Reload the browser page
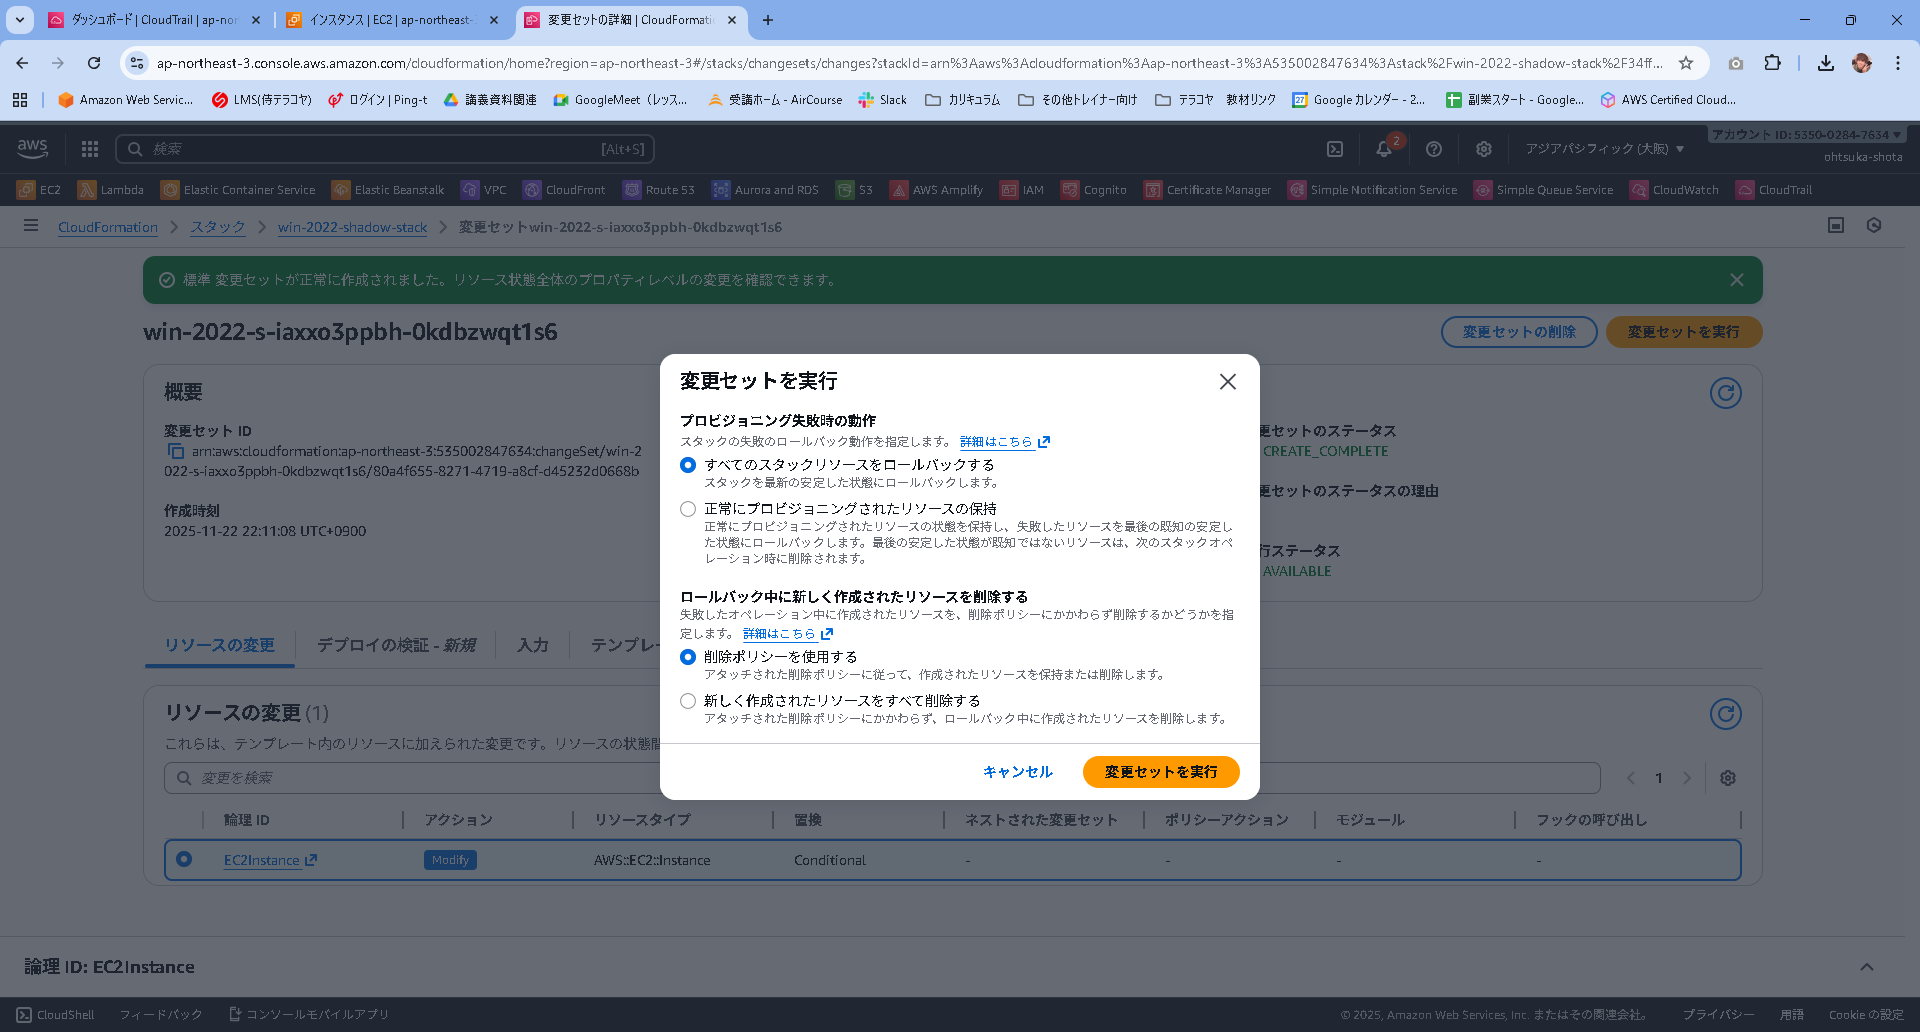Screen dimensions: 1920x1032 point(94,63)
